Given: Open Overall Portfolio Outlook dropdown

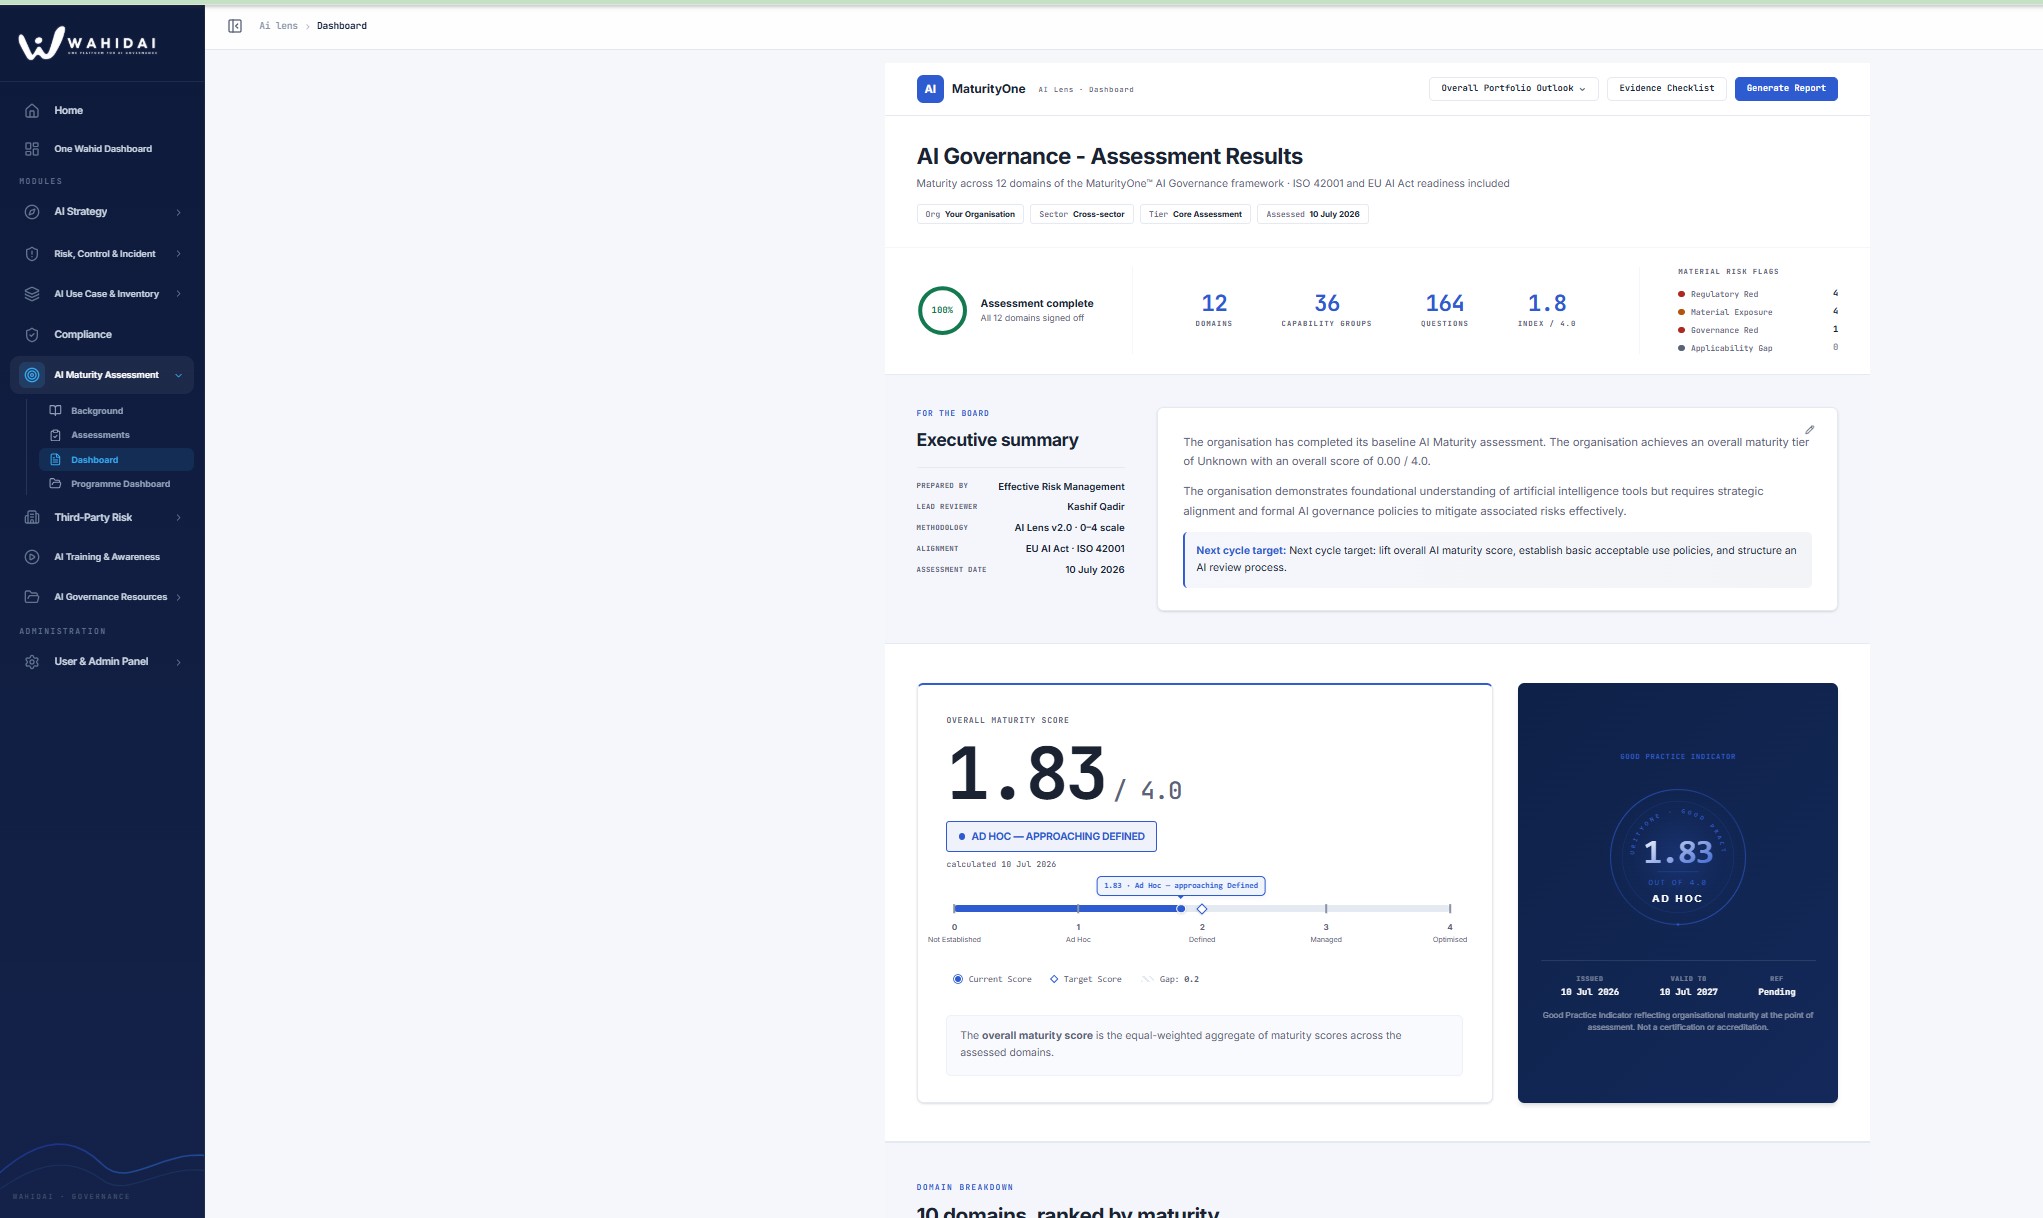Looking at the screenshot, I should [1513, 89].
